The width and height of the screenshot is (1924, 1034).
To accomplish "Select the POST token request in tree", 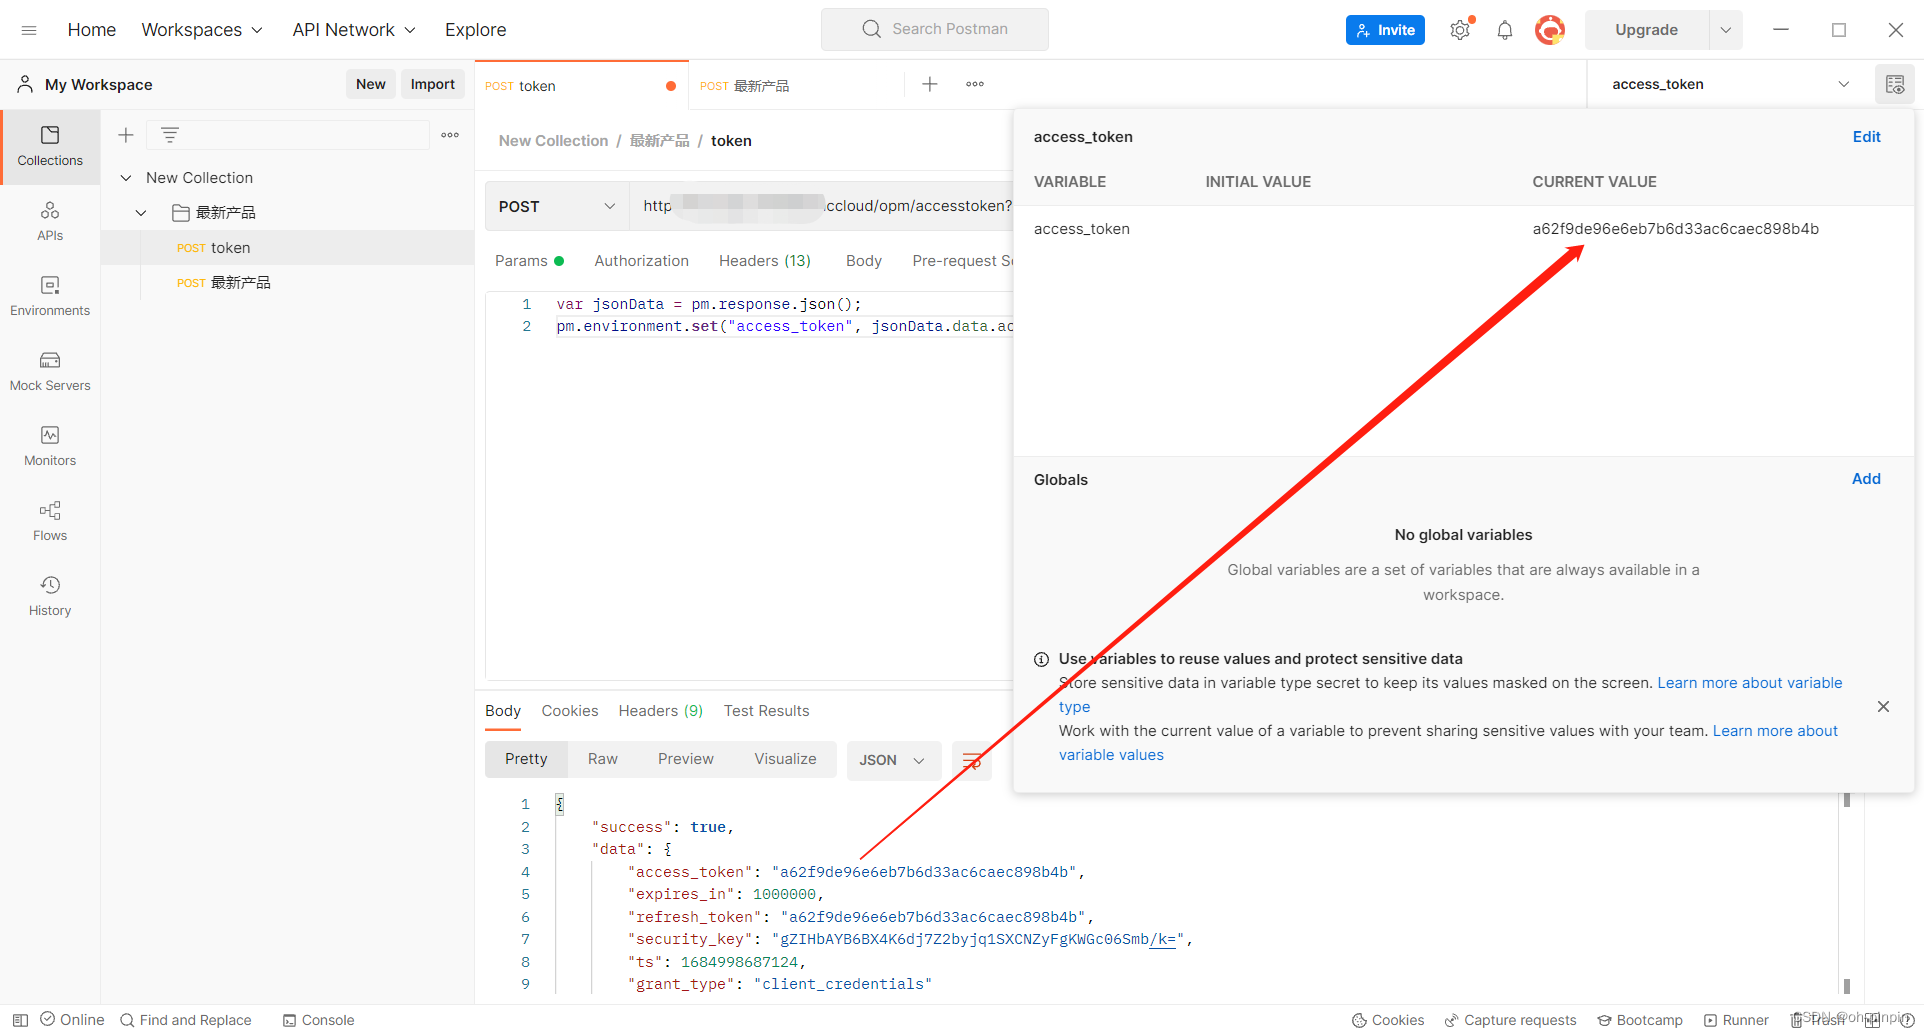I will click(x=288, y=248).
